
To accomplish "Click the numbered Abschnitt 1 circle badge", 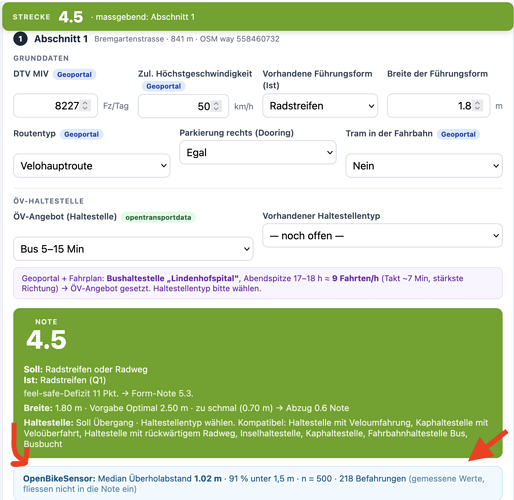I will click(x=20, y=39).
